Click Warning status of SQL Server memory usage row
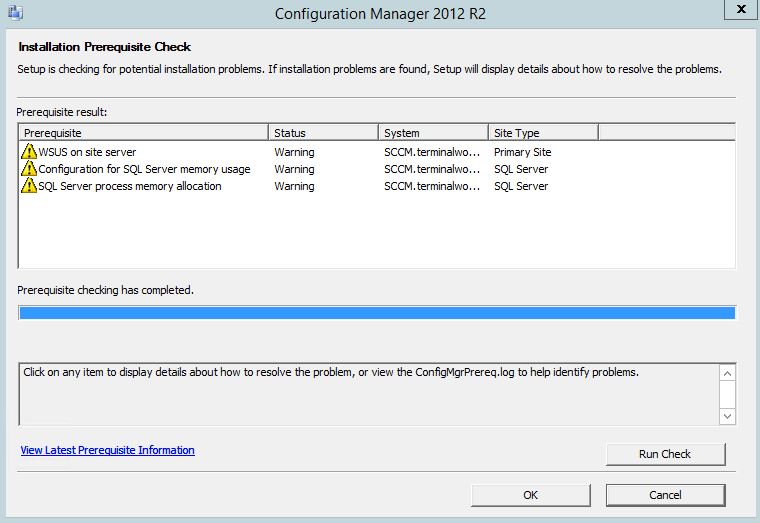Screen dimensions: 760x523 pyautogui.click(x=294, y=169)
